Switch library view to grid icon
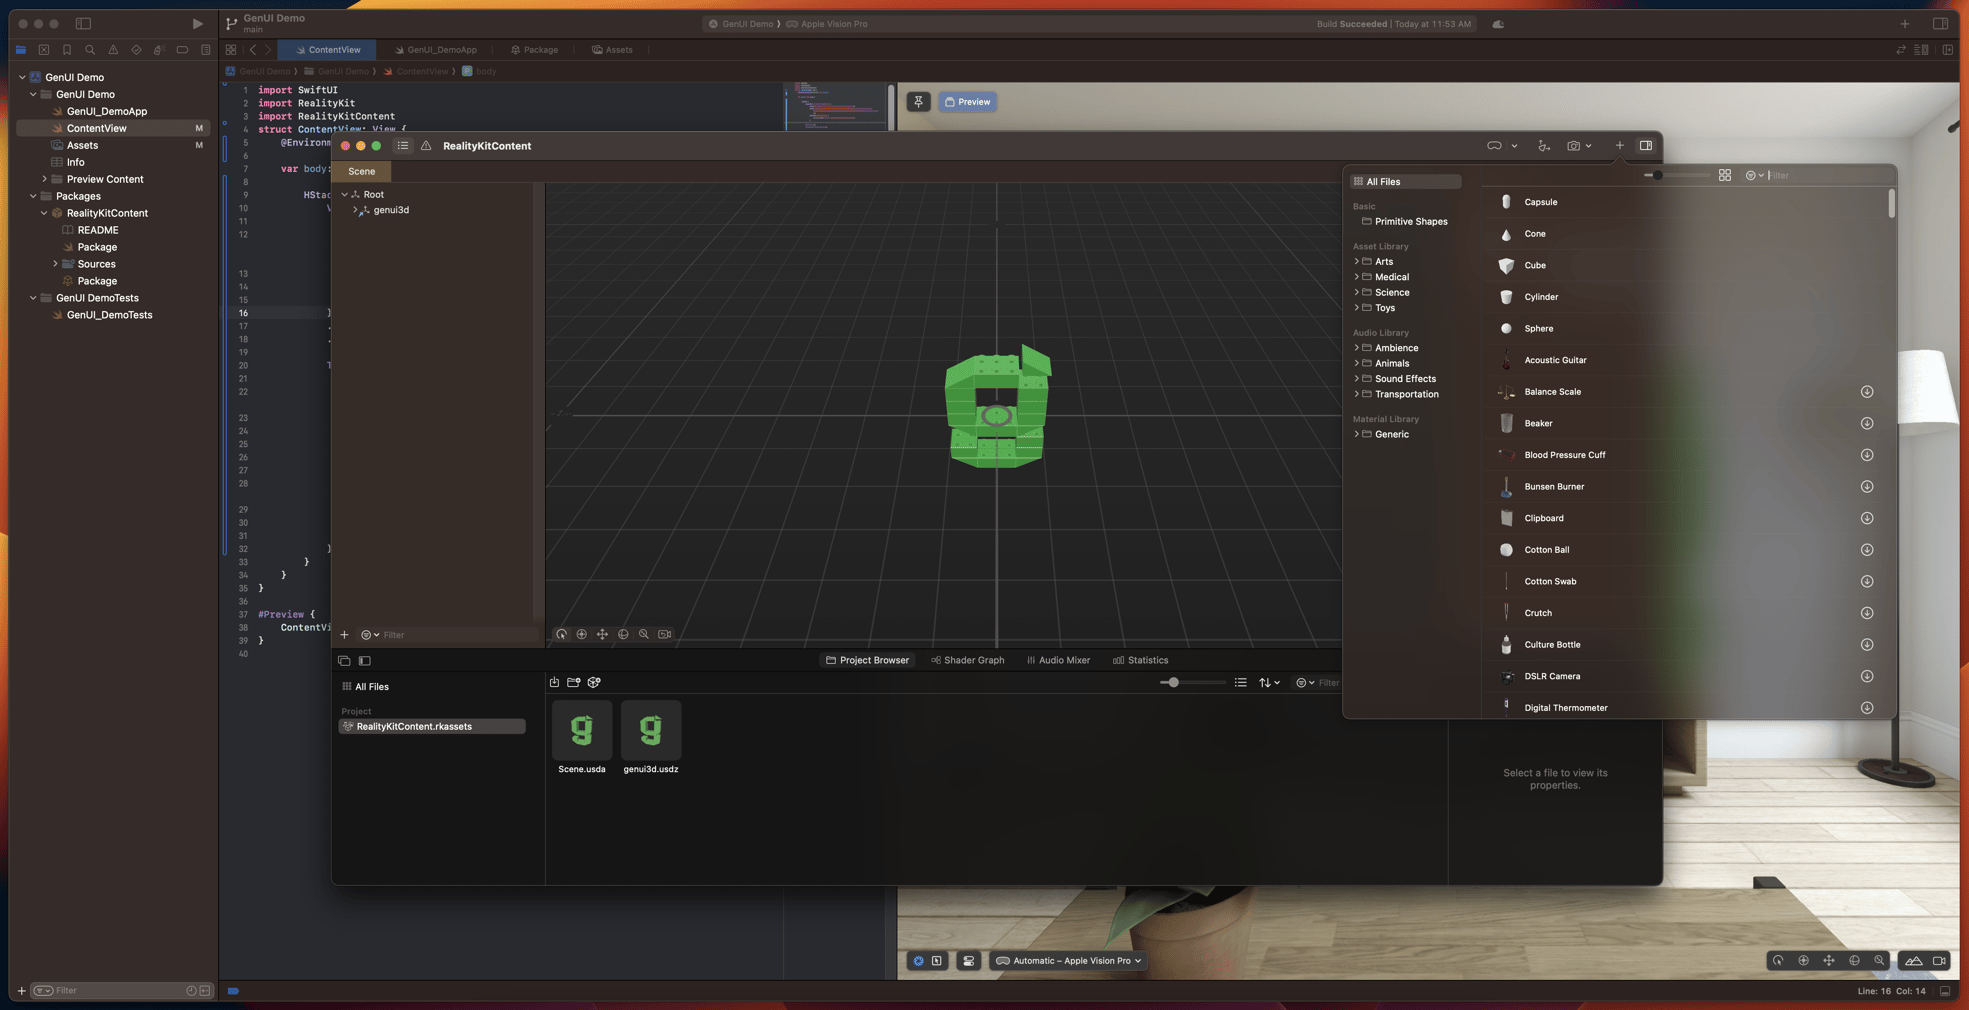The image size is (1969, 1010). click(1725, 175)
